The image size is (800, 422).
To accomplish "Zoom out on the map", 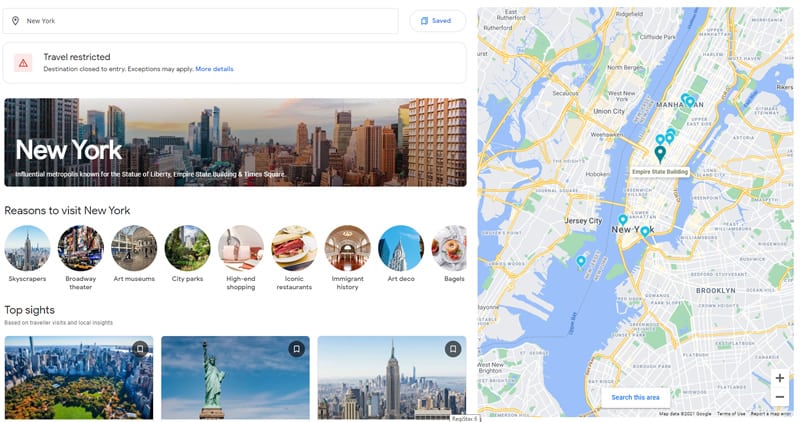I will pyautogui.click(x=780, y=396).
